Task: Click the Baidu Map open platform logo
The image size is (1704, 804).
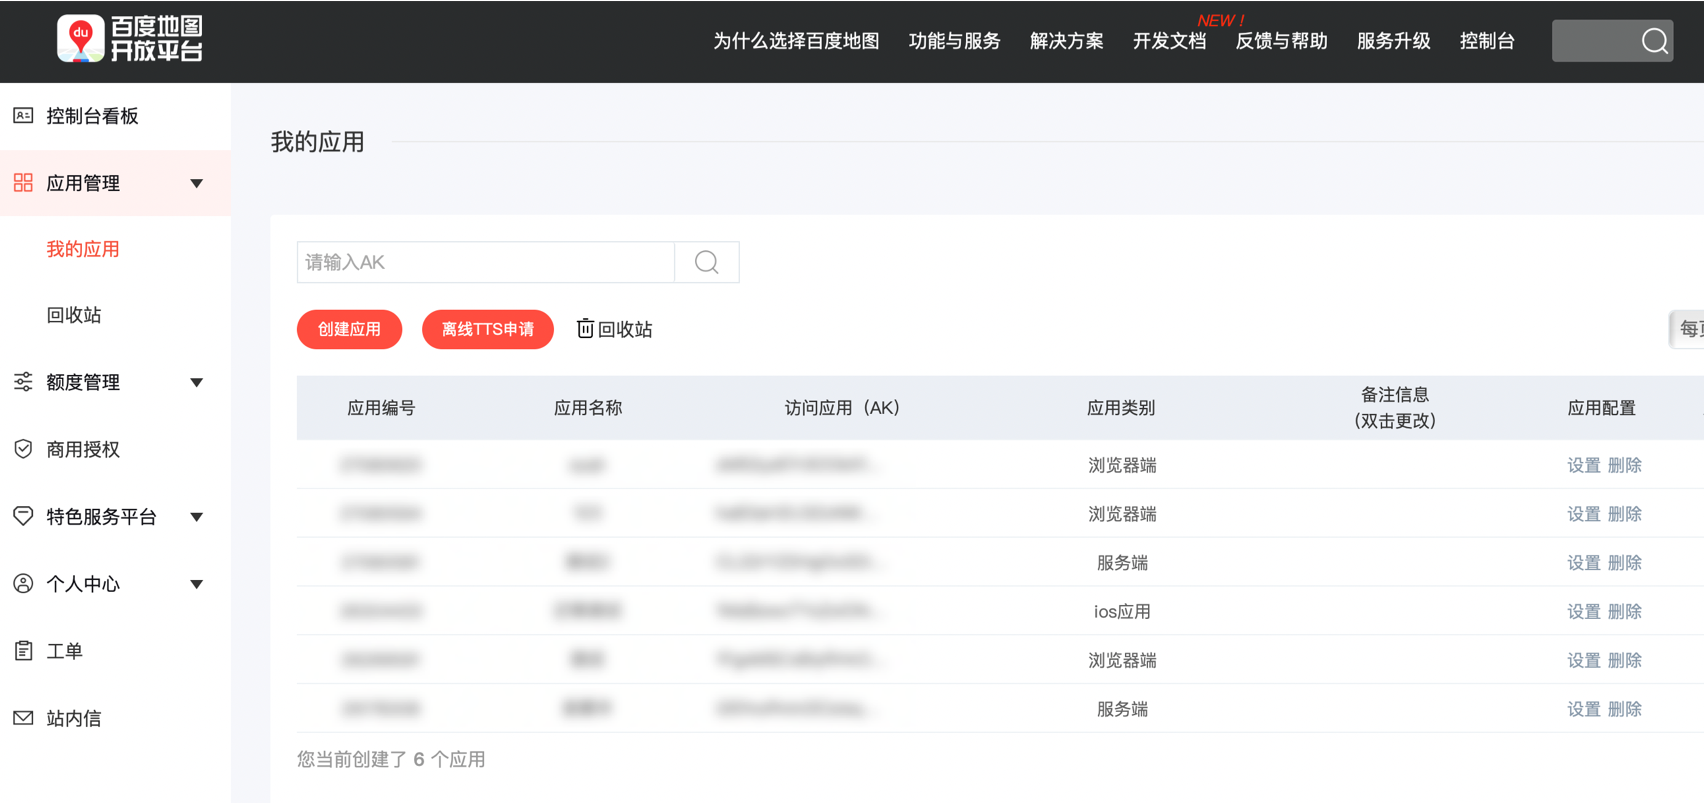Action: coord(130,39)
